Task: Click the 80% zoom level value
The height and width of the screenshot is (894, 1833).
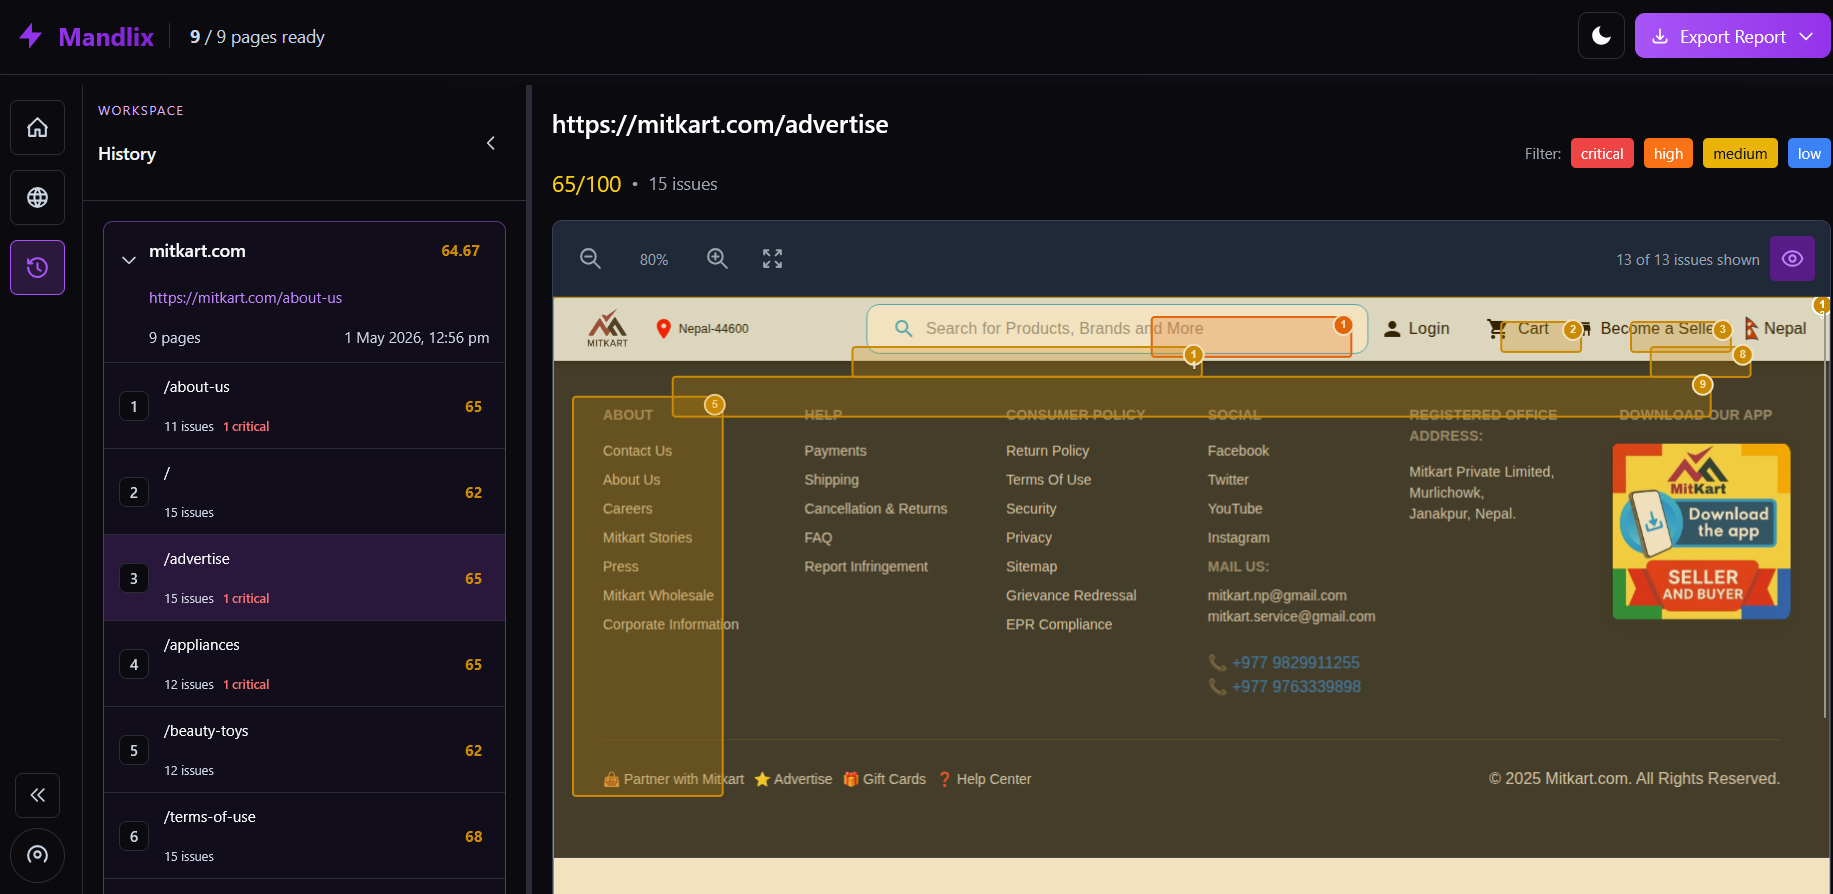Action: point(654,260)
